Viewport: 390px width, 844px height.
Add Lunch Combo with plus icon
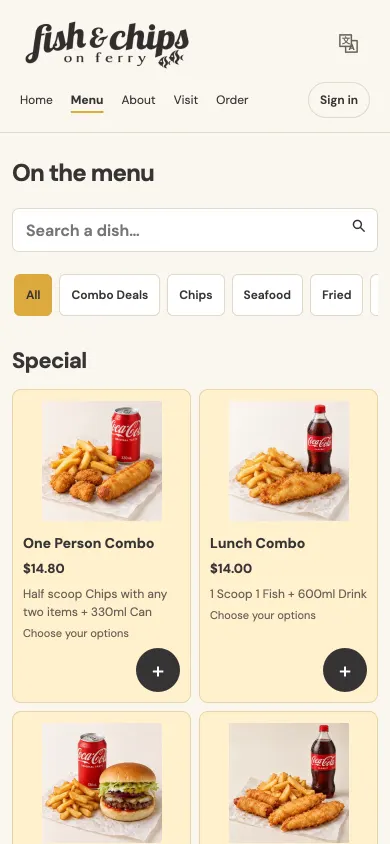point(345,670)
